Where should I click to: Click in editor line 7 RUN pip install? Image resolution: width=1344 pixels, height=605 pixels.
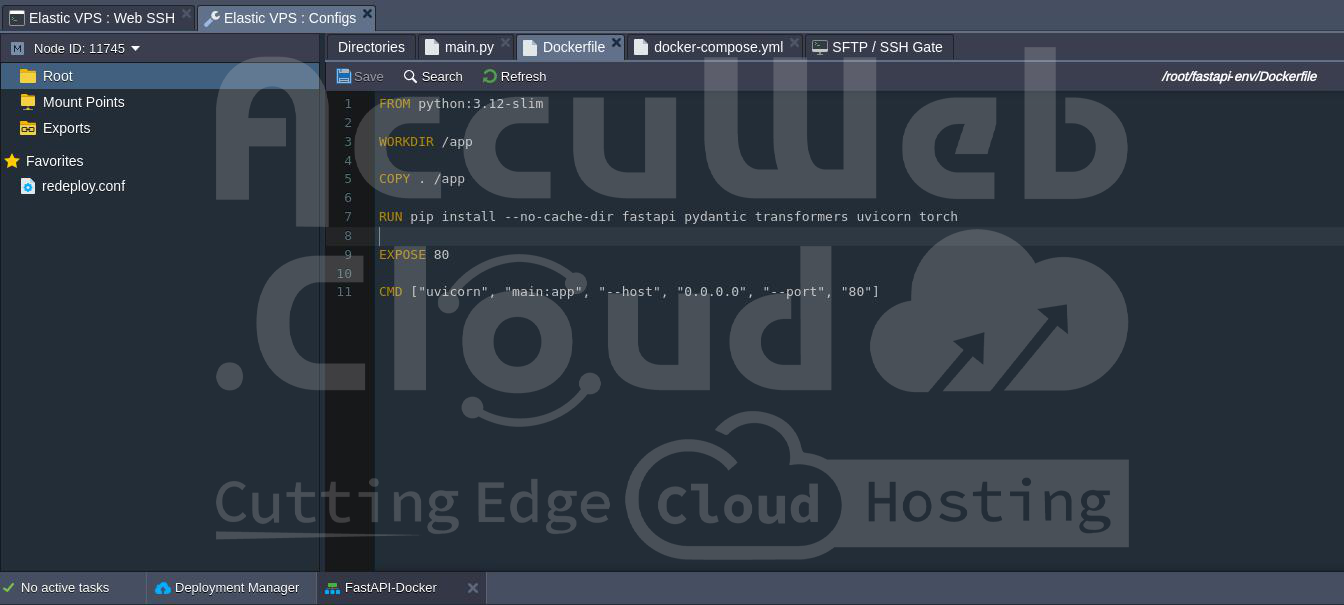[x=668, y=217]
